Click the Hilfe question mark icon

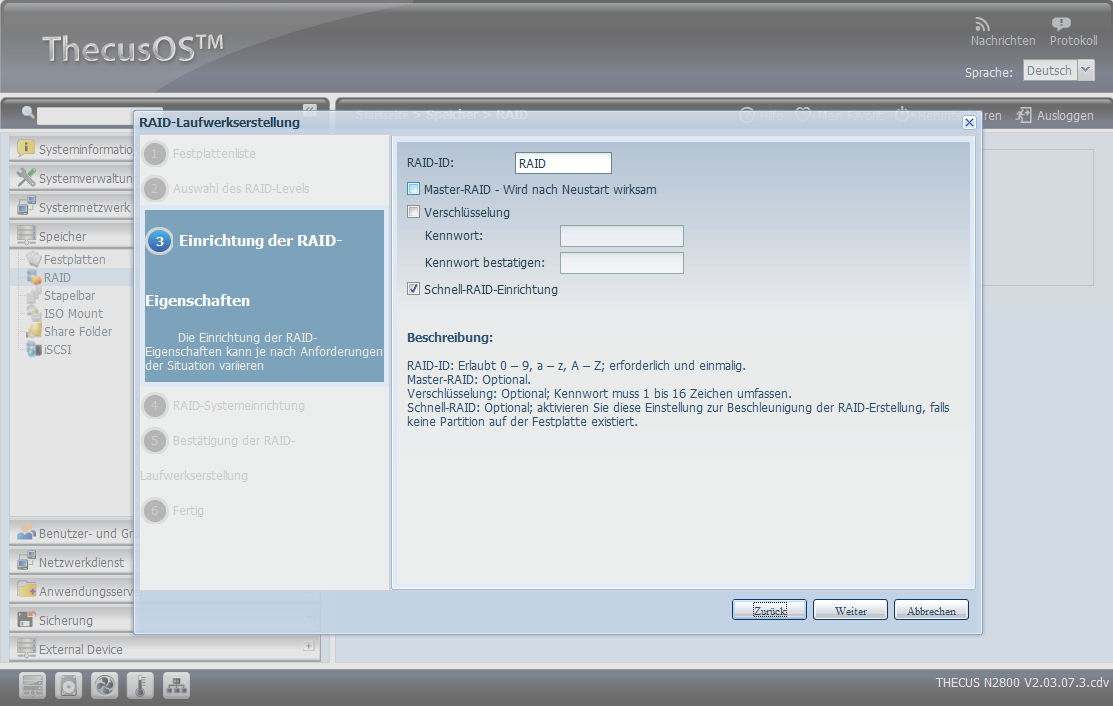point(747,115)
